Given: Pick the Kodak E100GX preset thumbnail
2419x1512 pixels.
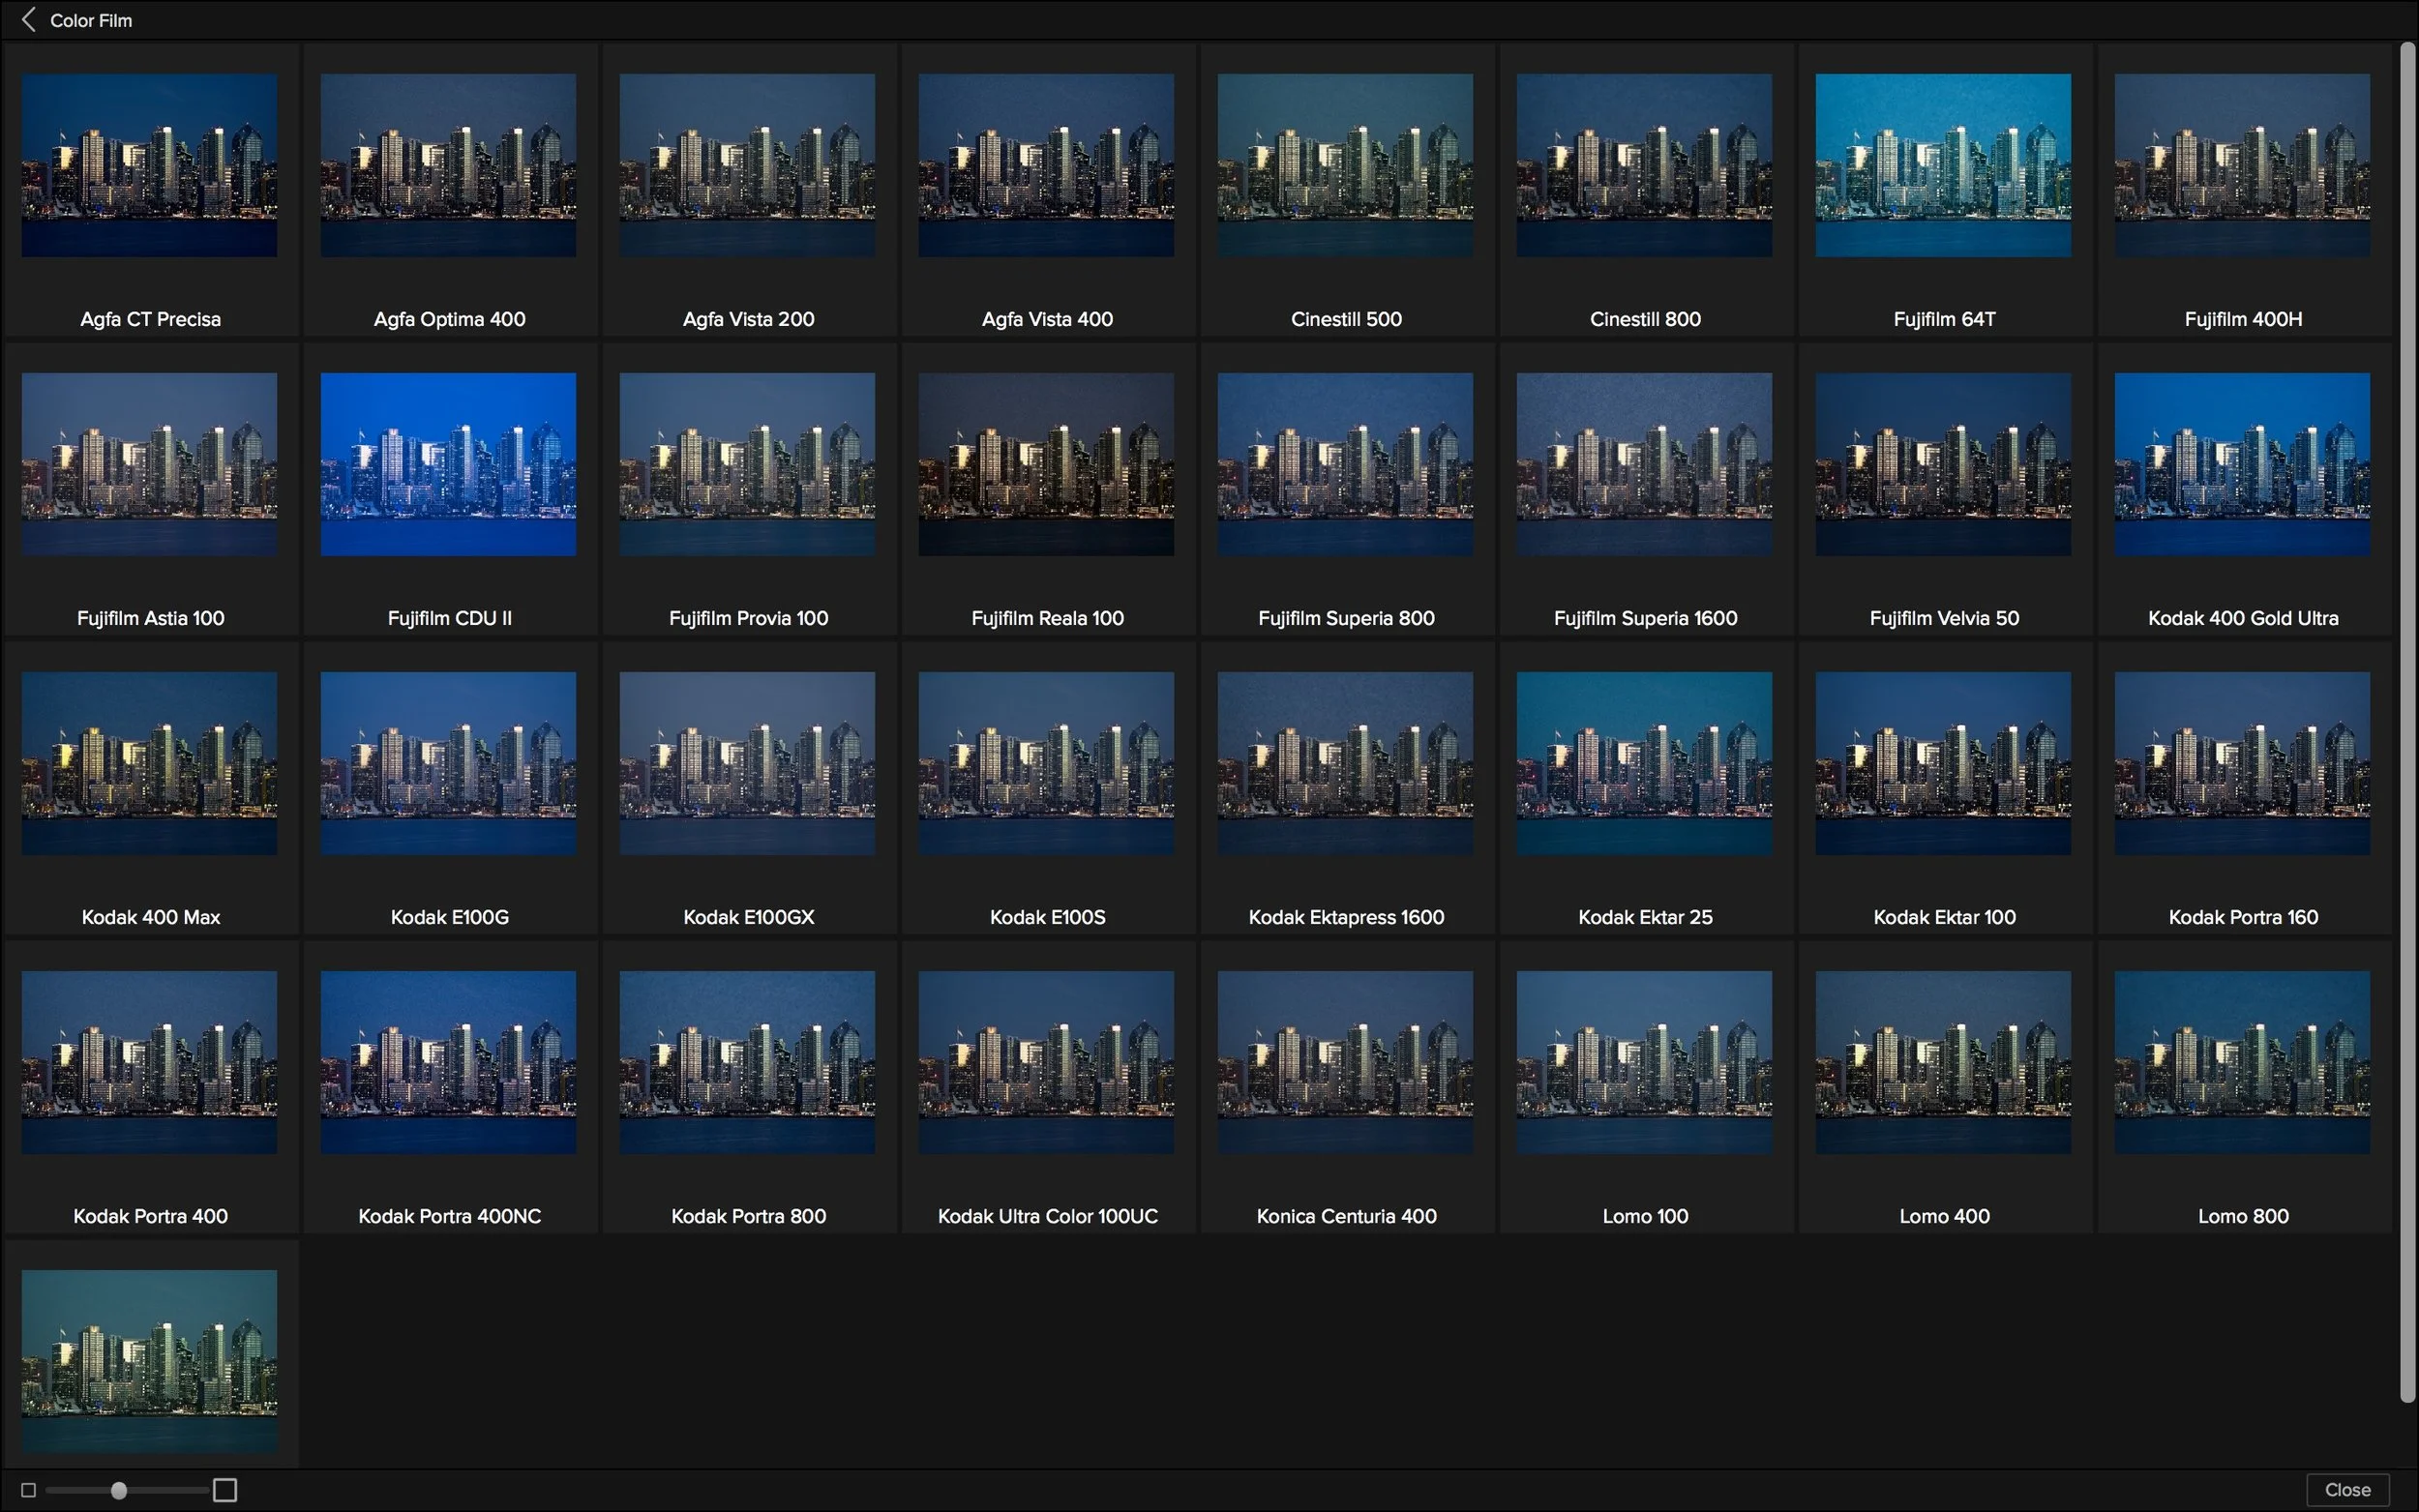Looking at the screenshot, I should click(747, 763).
